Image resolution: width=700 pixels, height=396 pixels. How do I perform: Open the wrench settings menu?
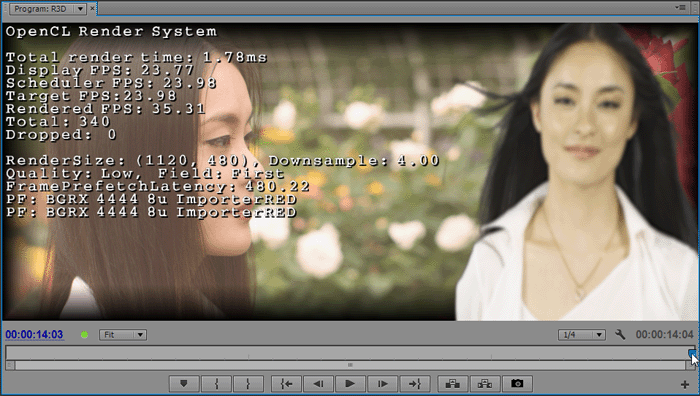click(620, 334)
